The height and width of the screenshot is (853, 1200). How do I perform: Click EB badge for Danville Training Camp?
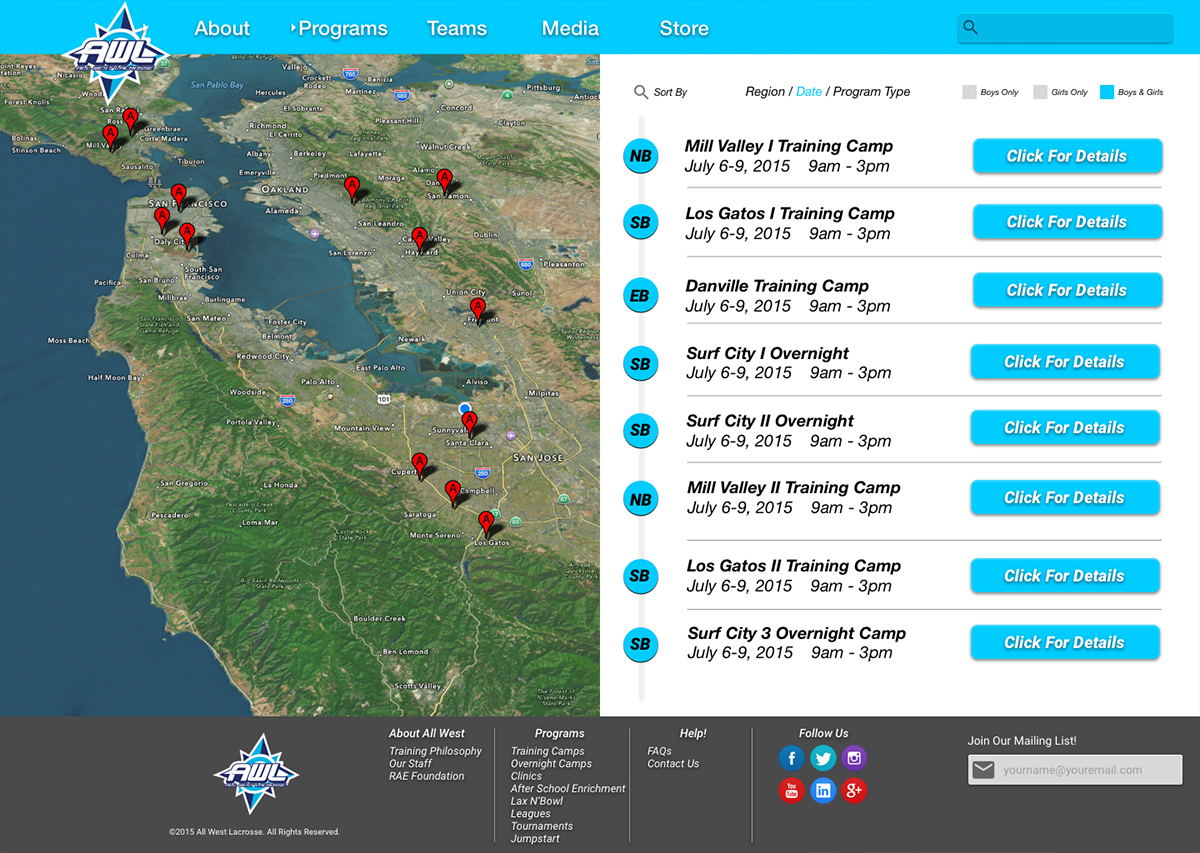pos(640,296)
